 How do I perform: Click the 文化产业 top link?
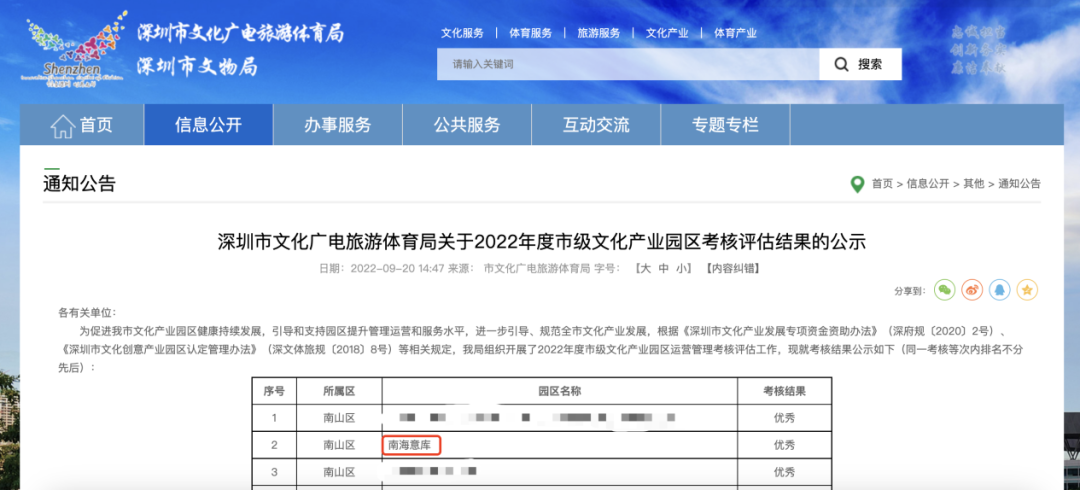[667, 33]
